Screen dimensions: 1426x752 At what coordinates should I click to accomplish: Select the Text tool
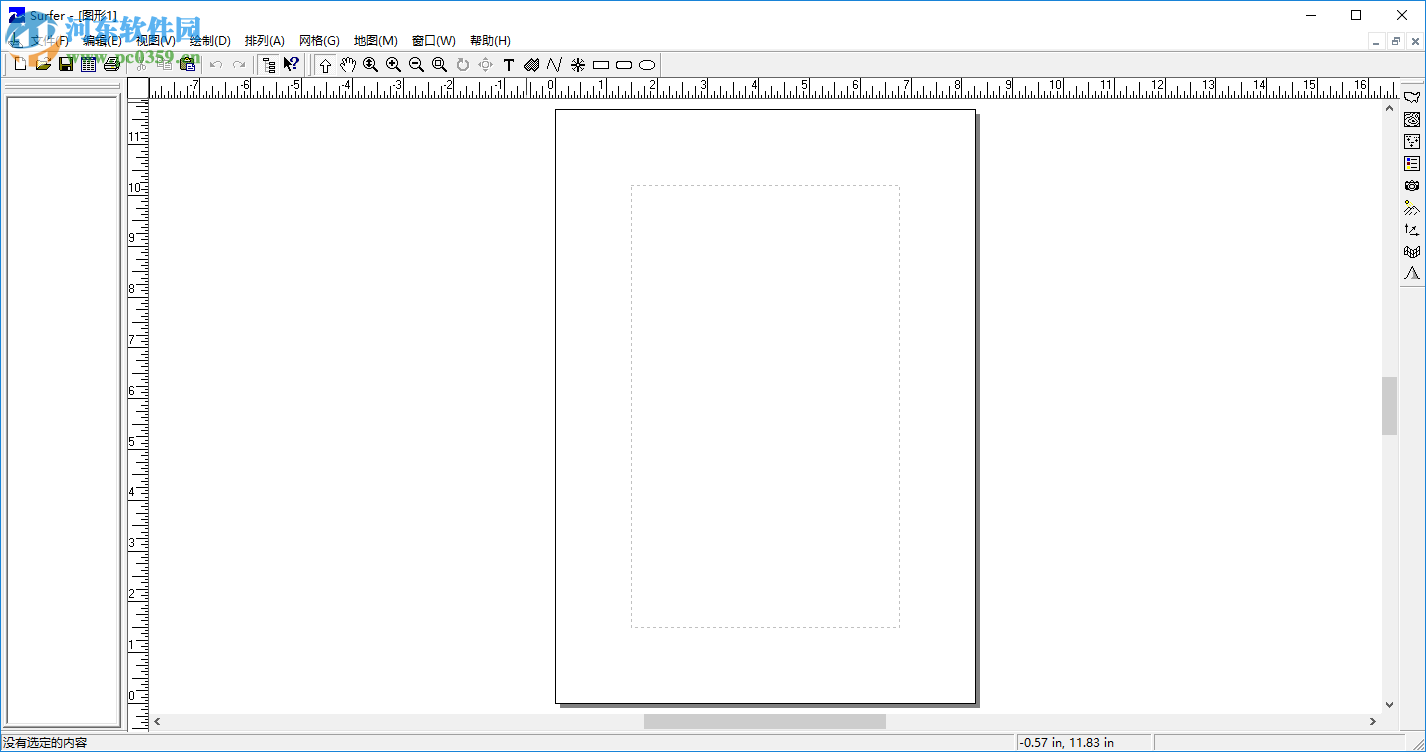click(508, 65)
